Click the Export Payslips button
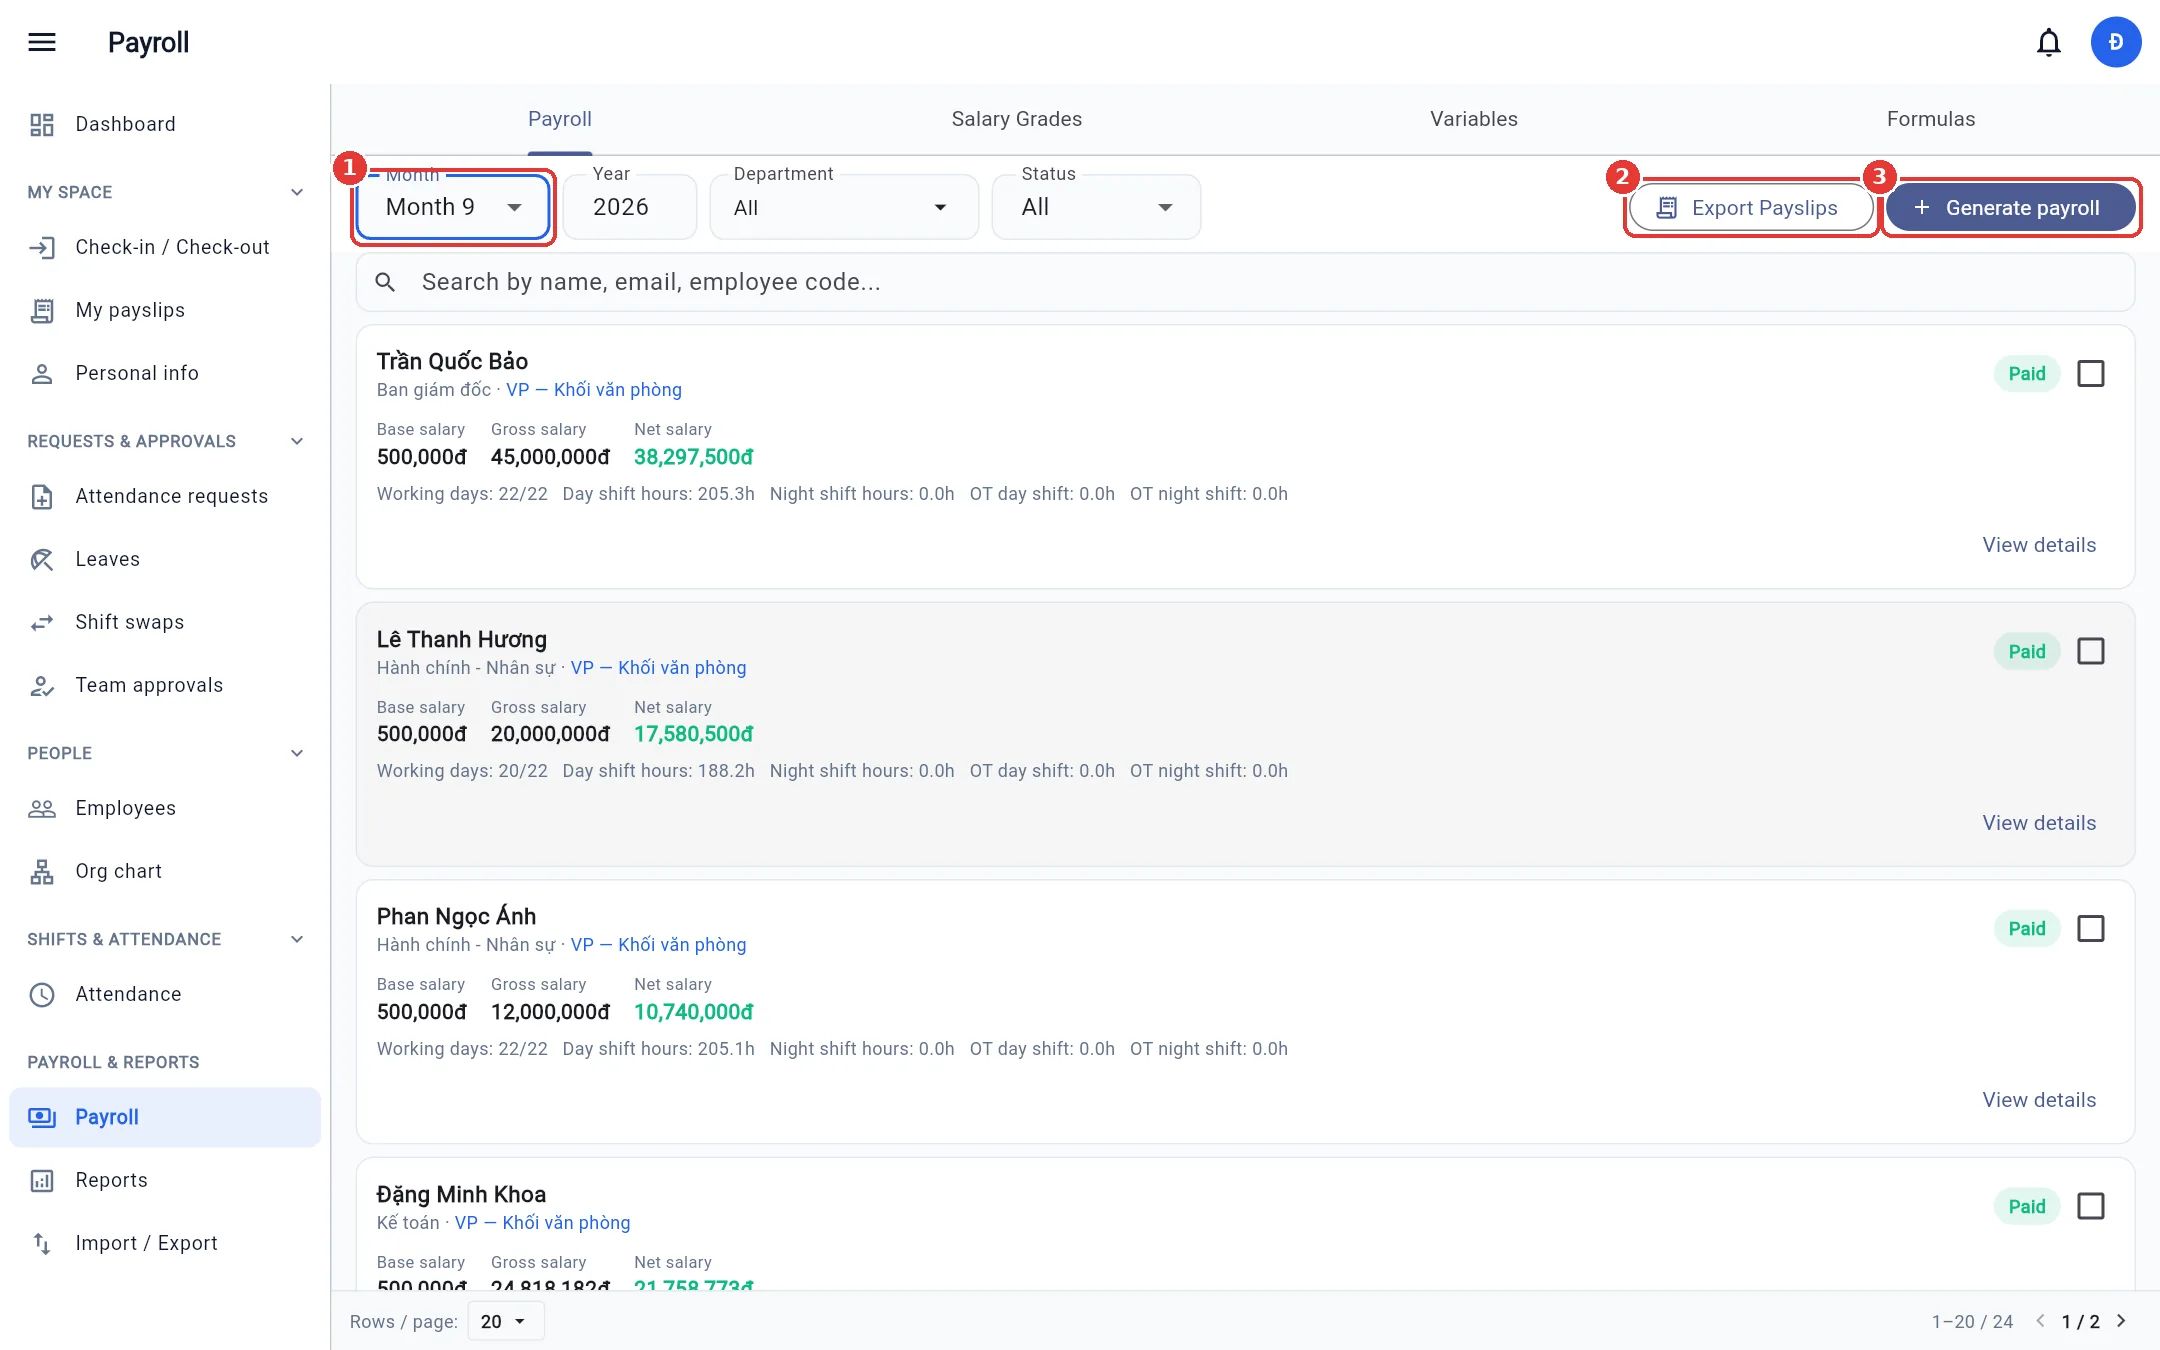This screenshot has width=2160, height=1350. [1750, 208]
